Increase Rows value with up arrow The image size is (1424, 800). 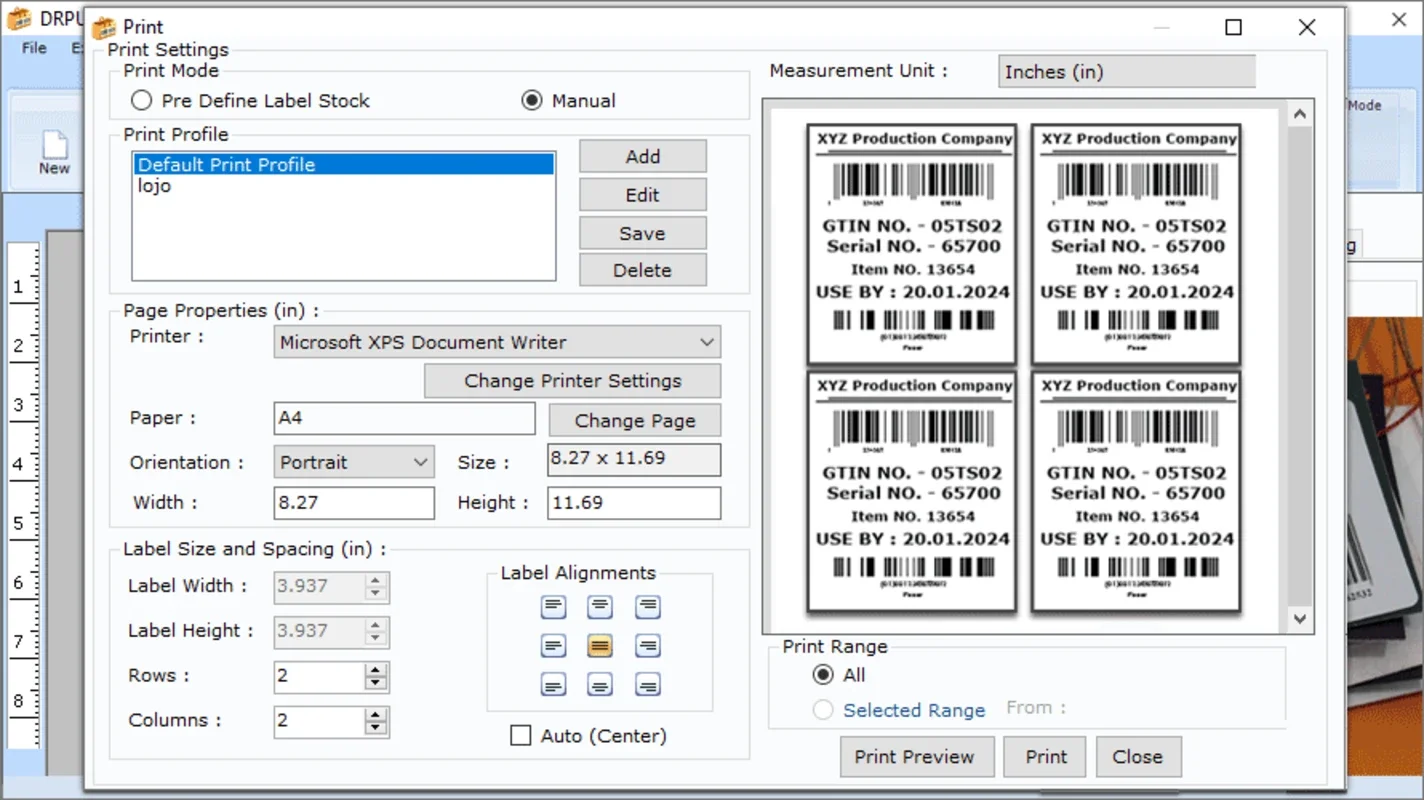(x=376, y=670)
